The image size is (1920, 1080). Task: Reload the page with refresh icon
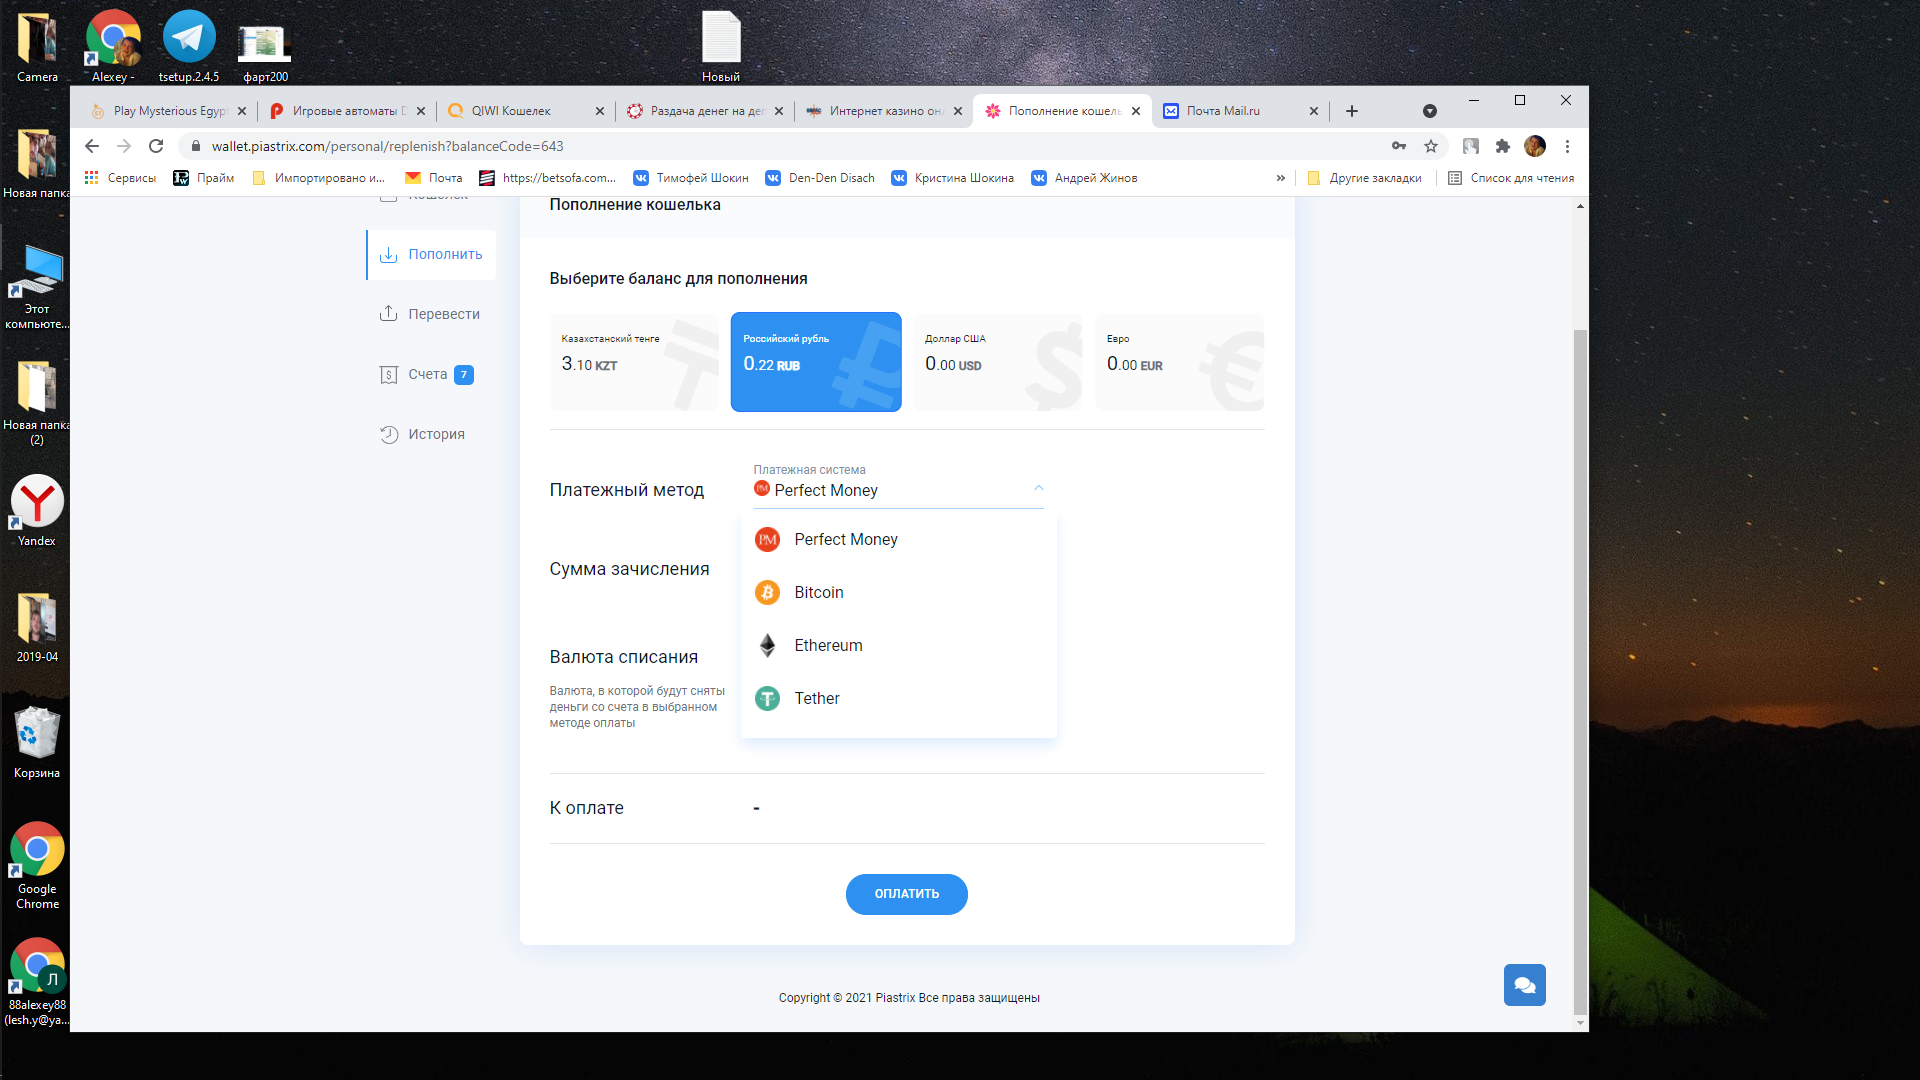pos(156,146)
